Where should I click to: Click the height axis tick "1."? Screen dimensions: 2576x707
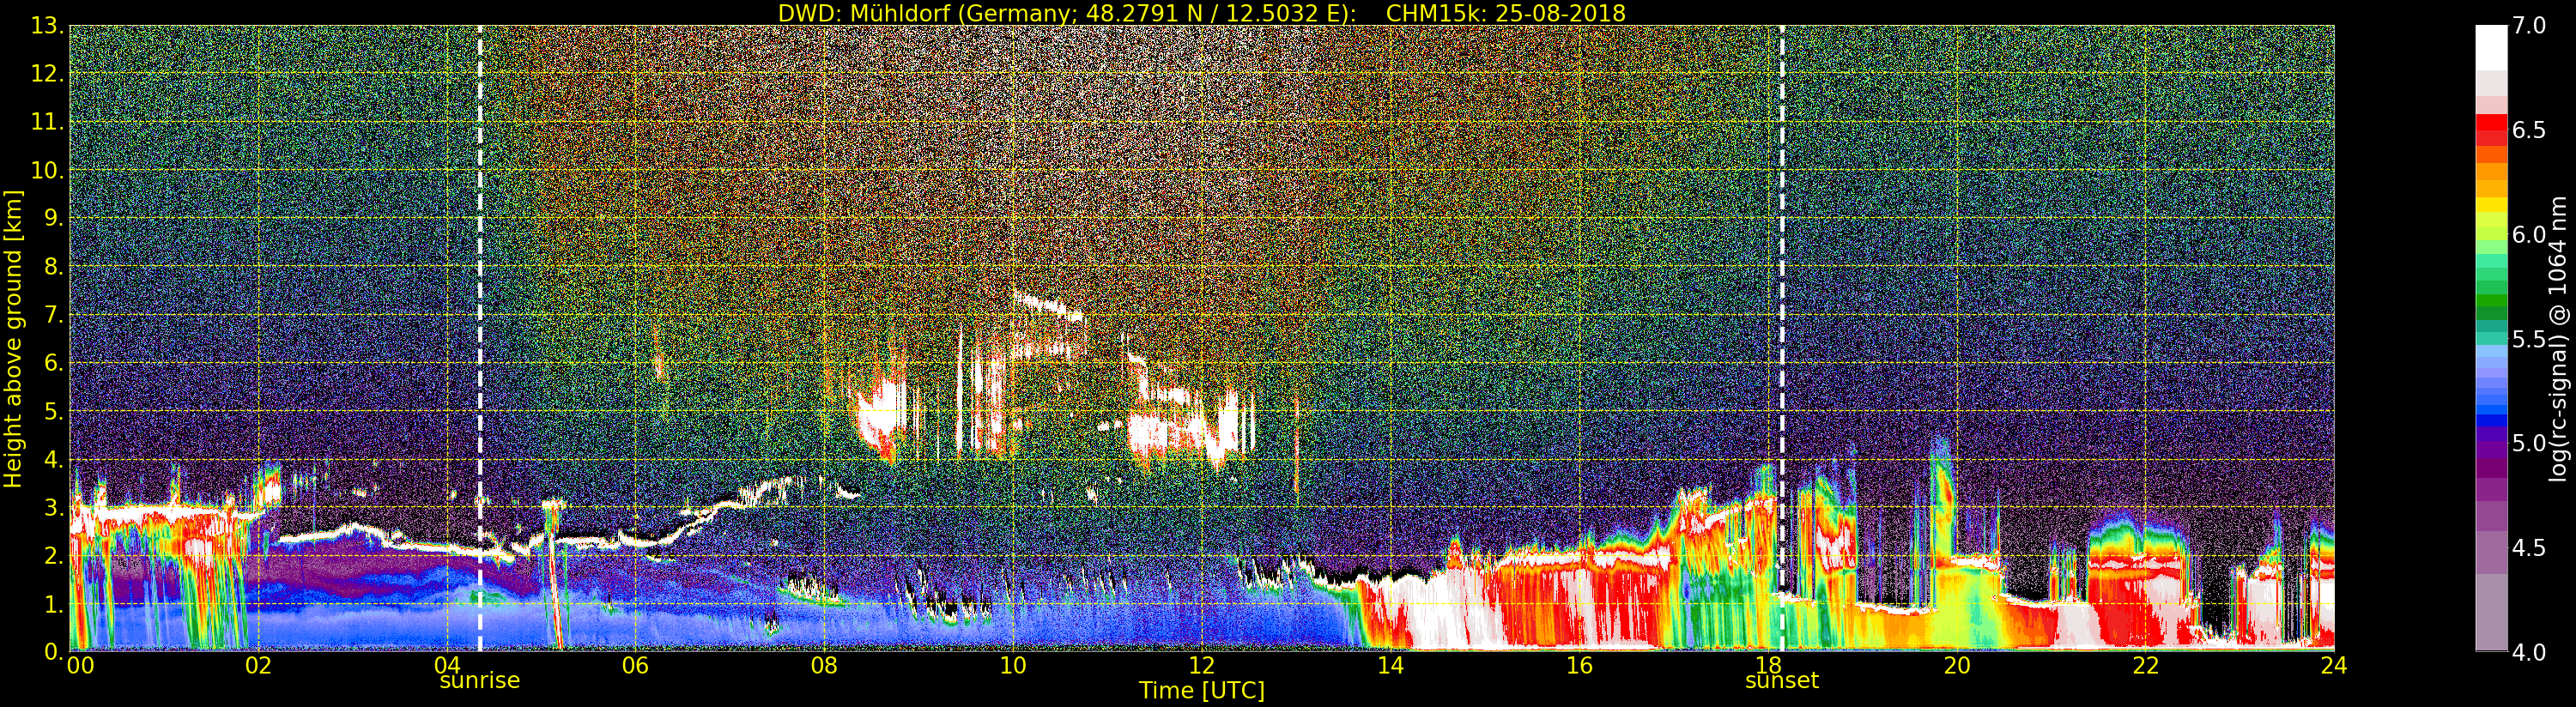54,604
